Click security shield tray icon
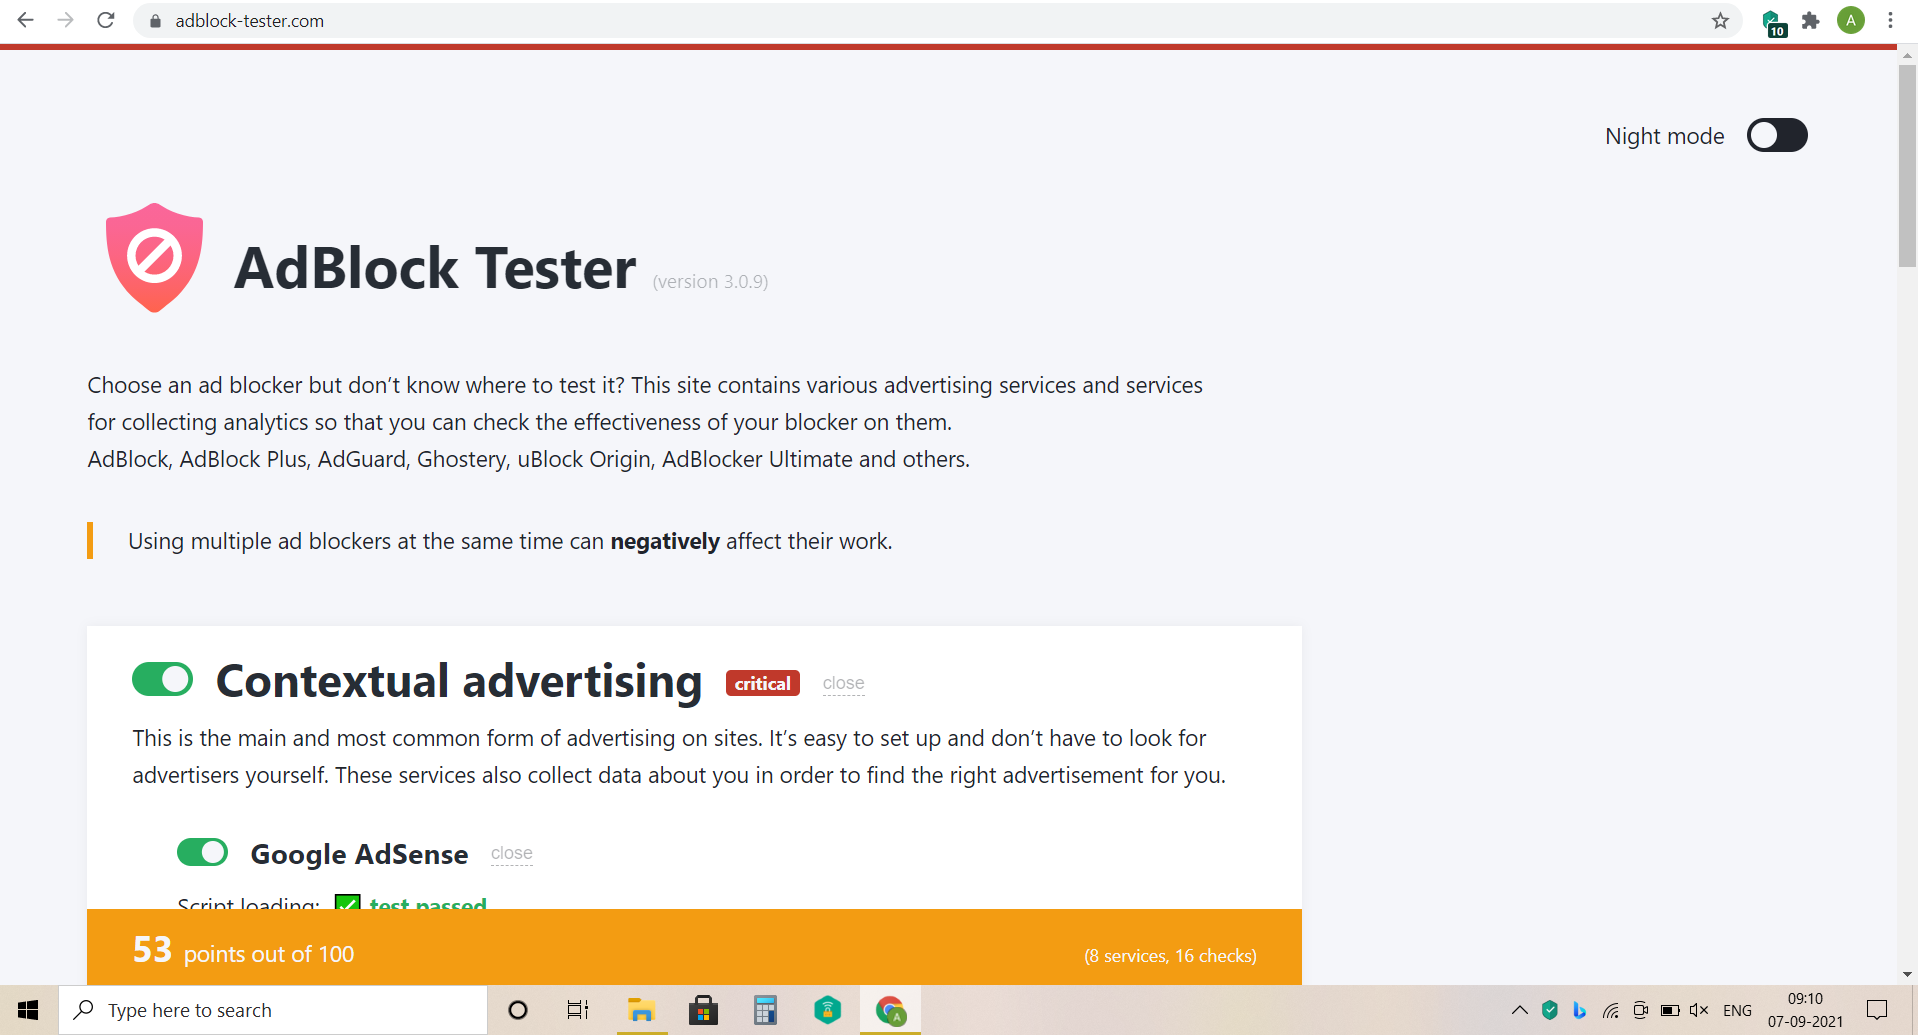This screenshot has width=1918, height=1035. (x=1549, y=1010)
